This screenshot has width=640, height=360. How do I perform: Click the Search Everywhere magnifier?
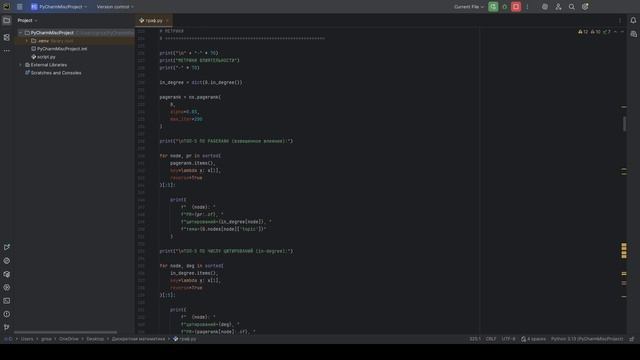[571, 7]
